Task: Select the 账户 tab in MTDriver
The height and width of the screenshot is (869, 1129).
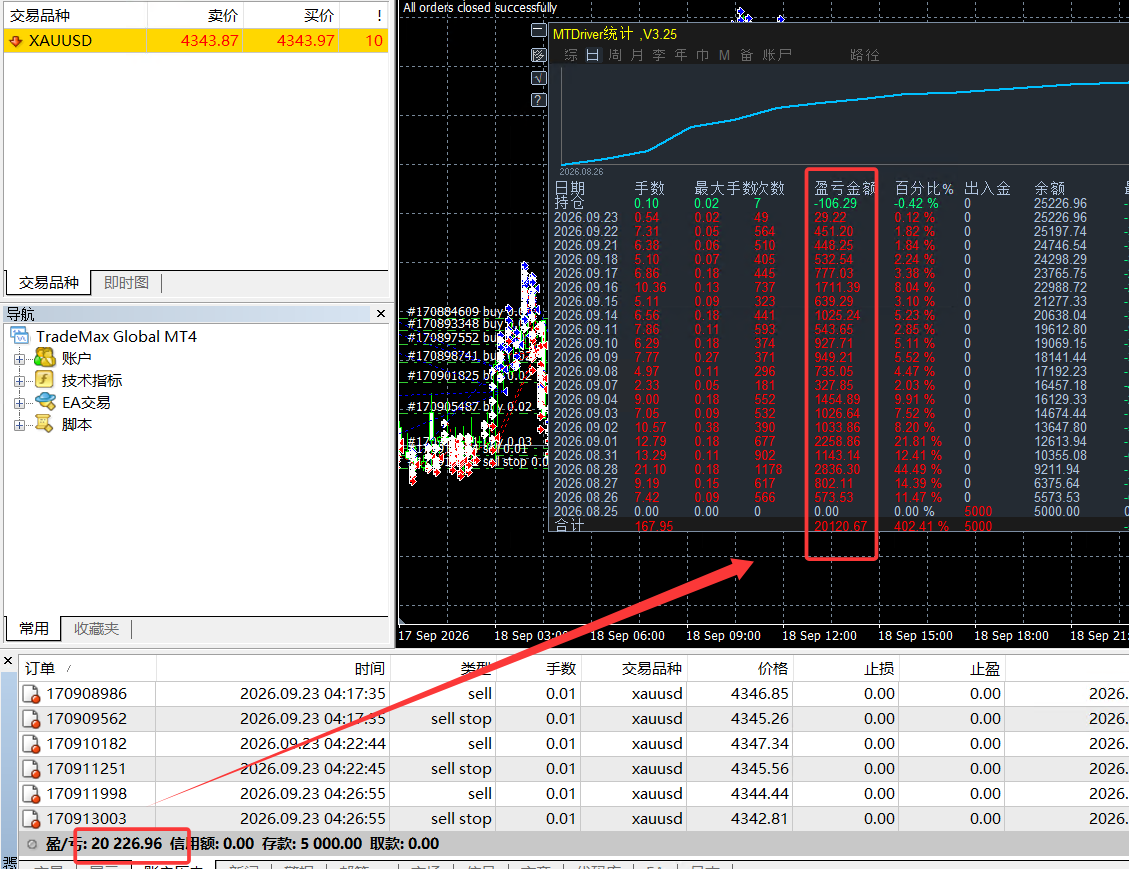Action: pyautogui.click(x=777, y=55)
